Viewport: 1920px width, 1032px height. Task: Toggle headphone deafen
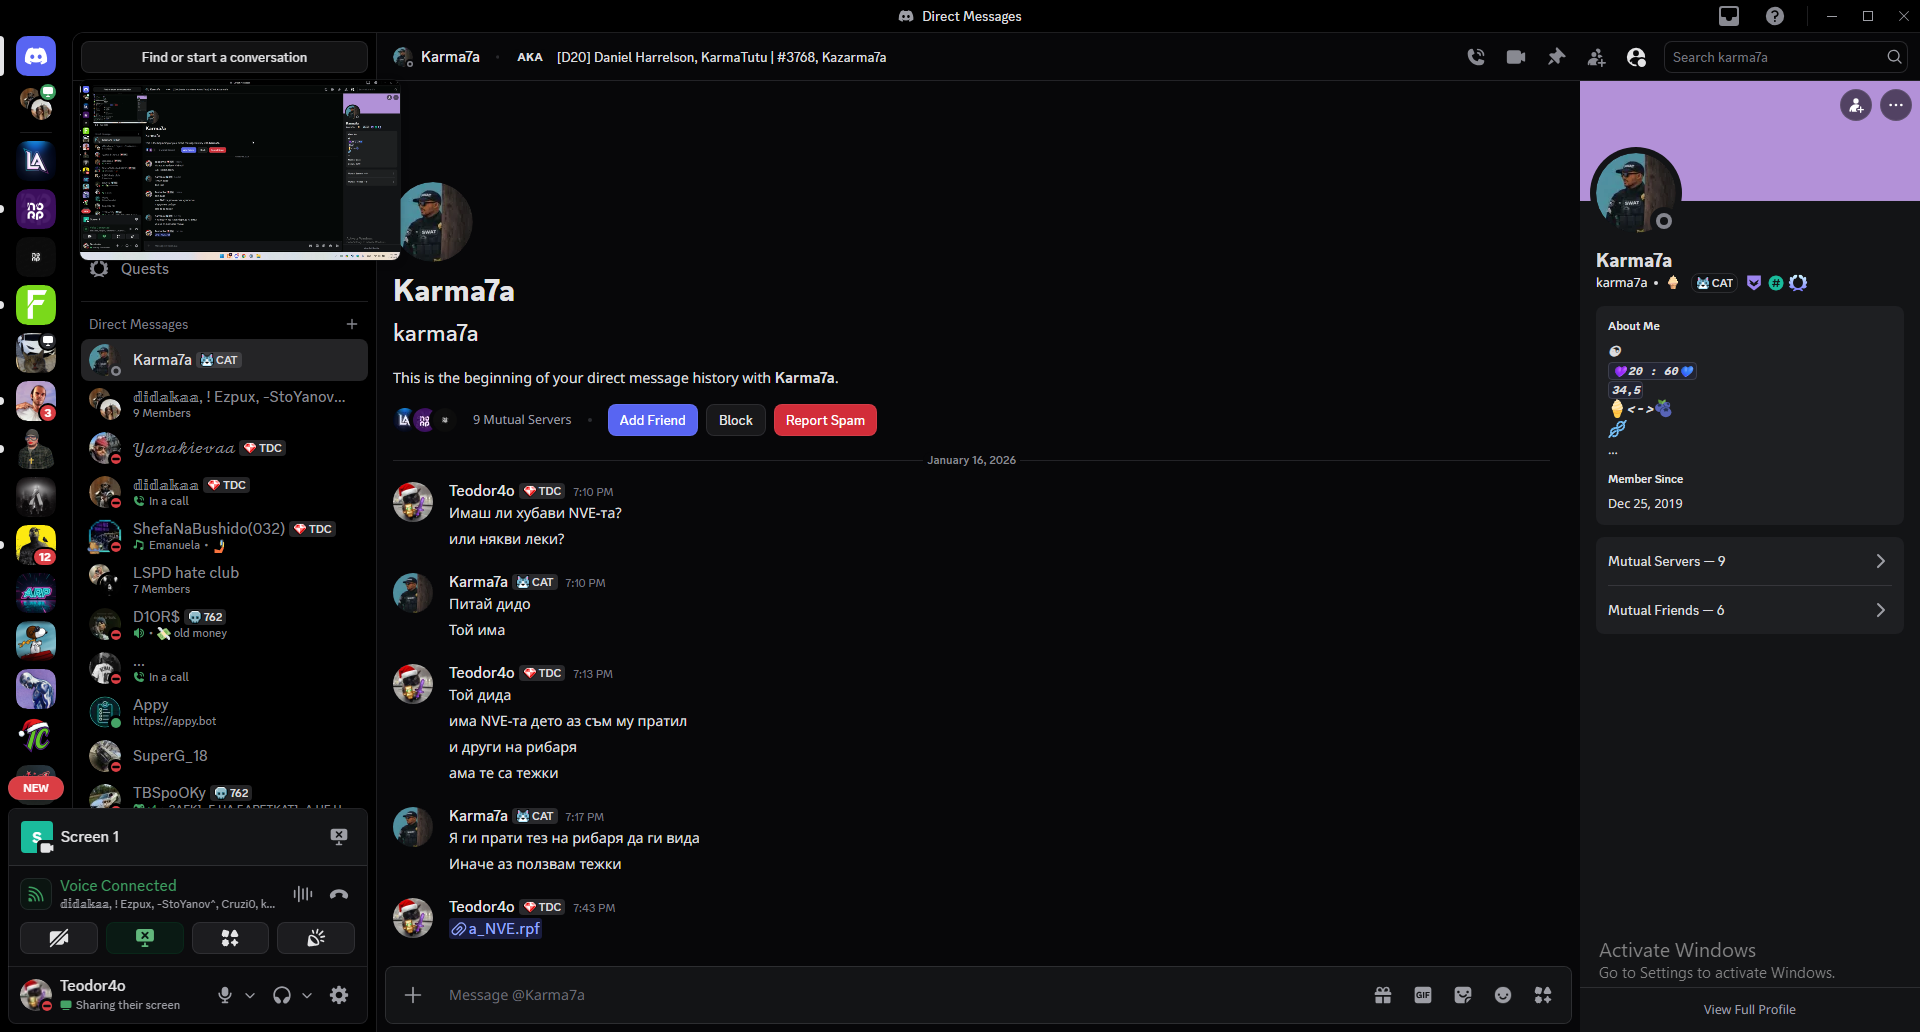[282, 995]
